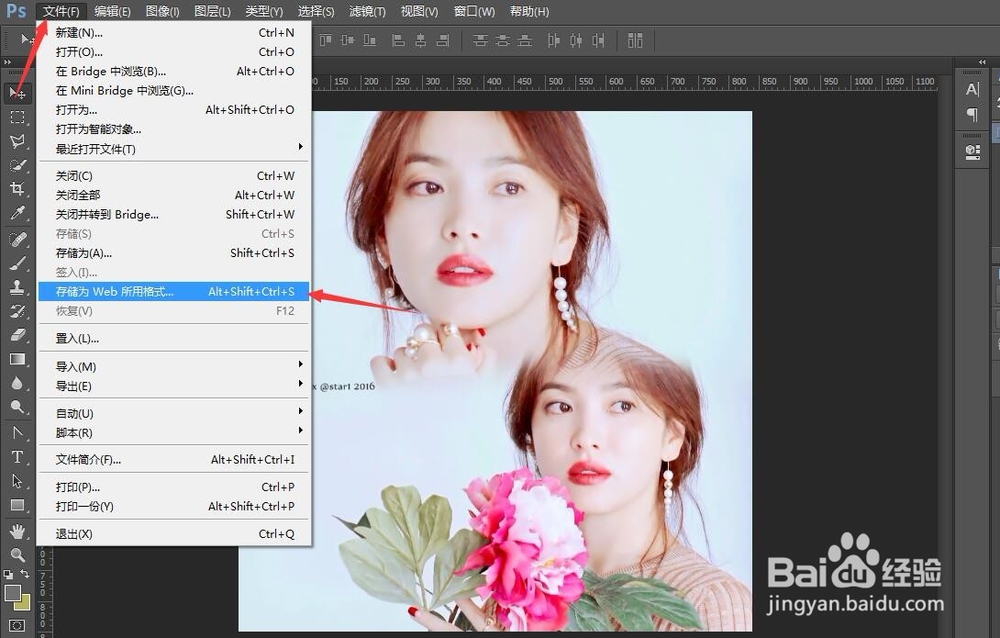The height and width of the screenshot is (638, 1000).
Task: Select the Eraser tool
Action: (17, 335)
